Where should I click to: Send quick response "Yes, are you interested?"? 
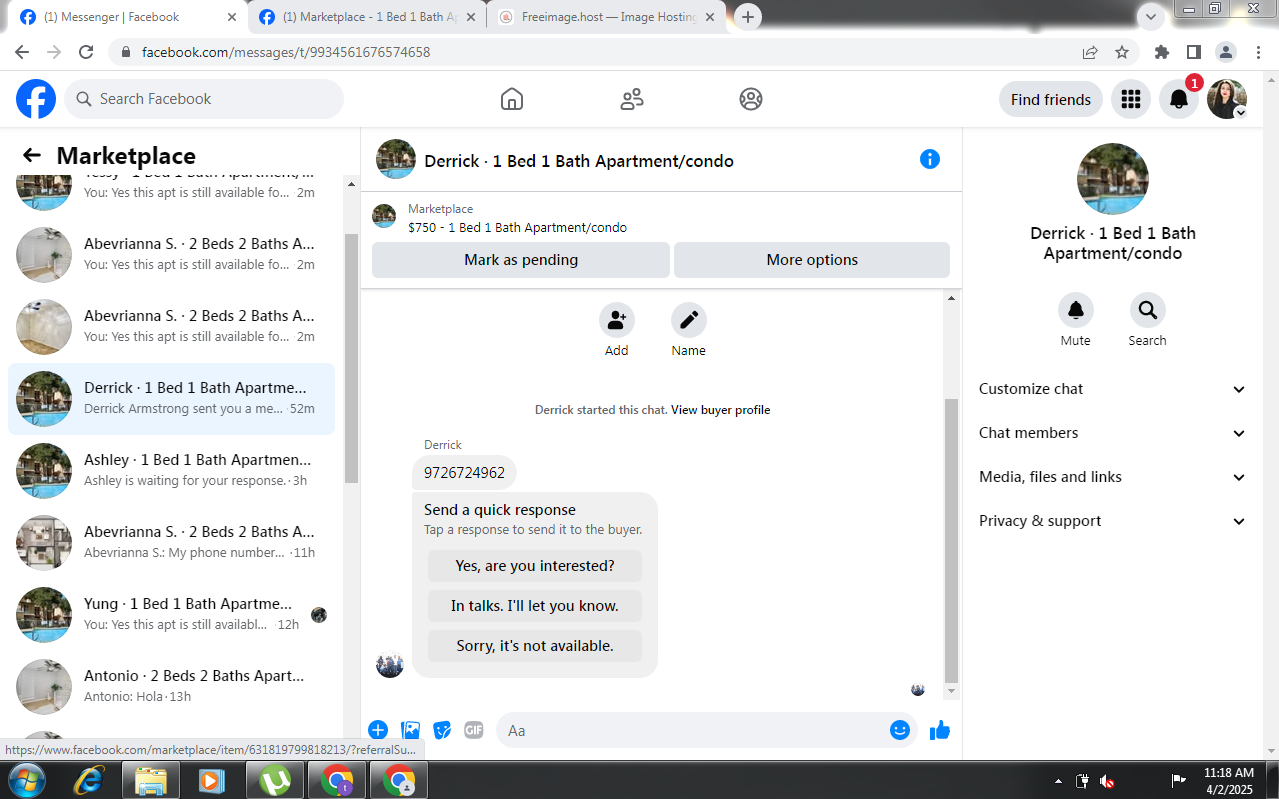pyautogui.click(x=535, y=566)
